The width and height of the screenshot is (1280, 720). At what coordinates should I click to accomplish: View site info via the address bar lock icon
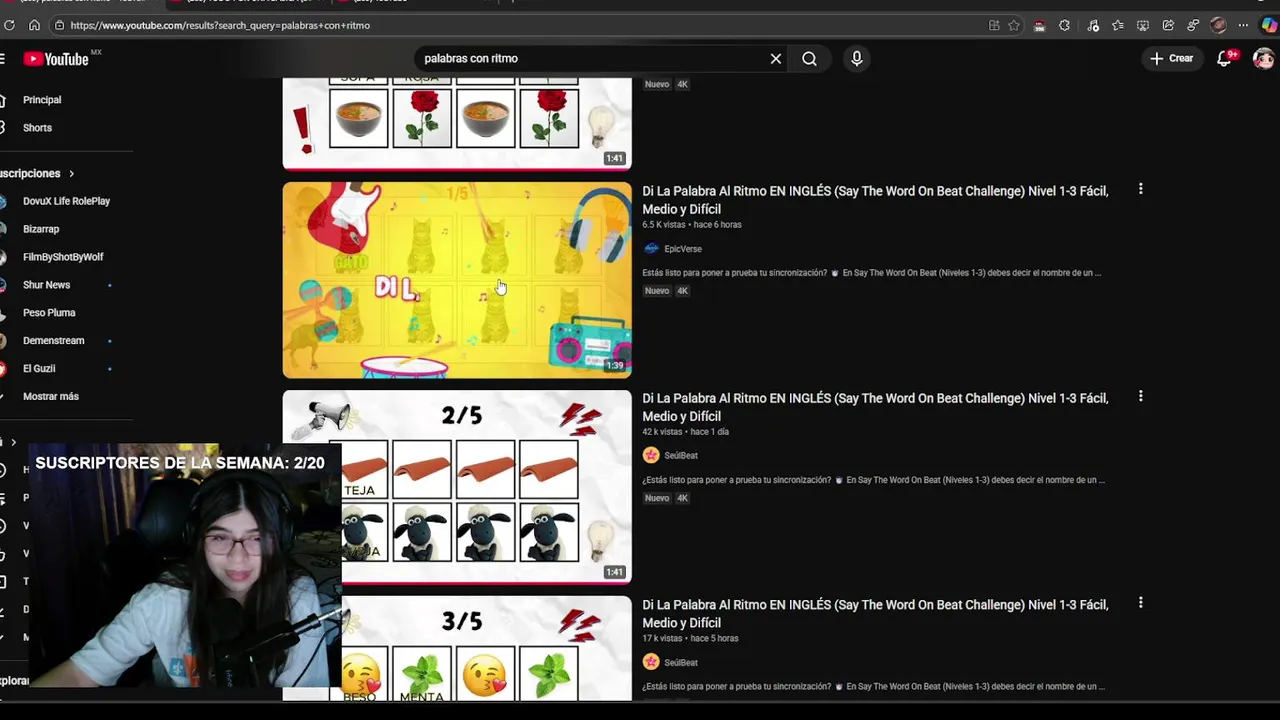(x=59, y=25)
